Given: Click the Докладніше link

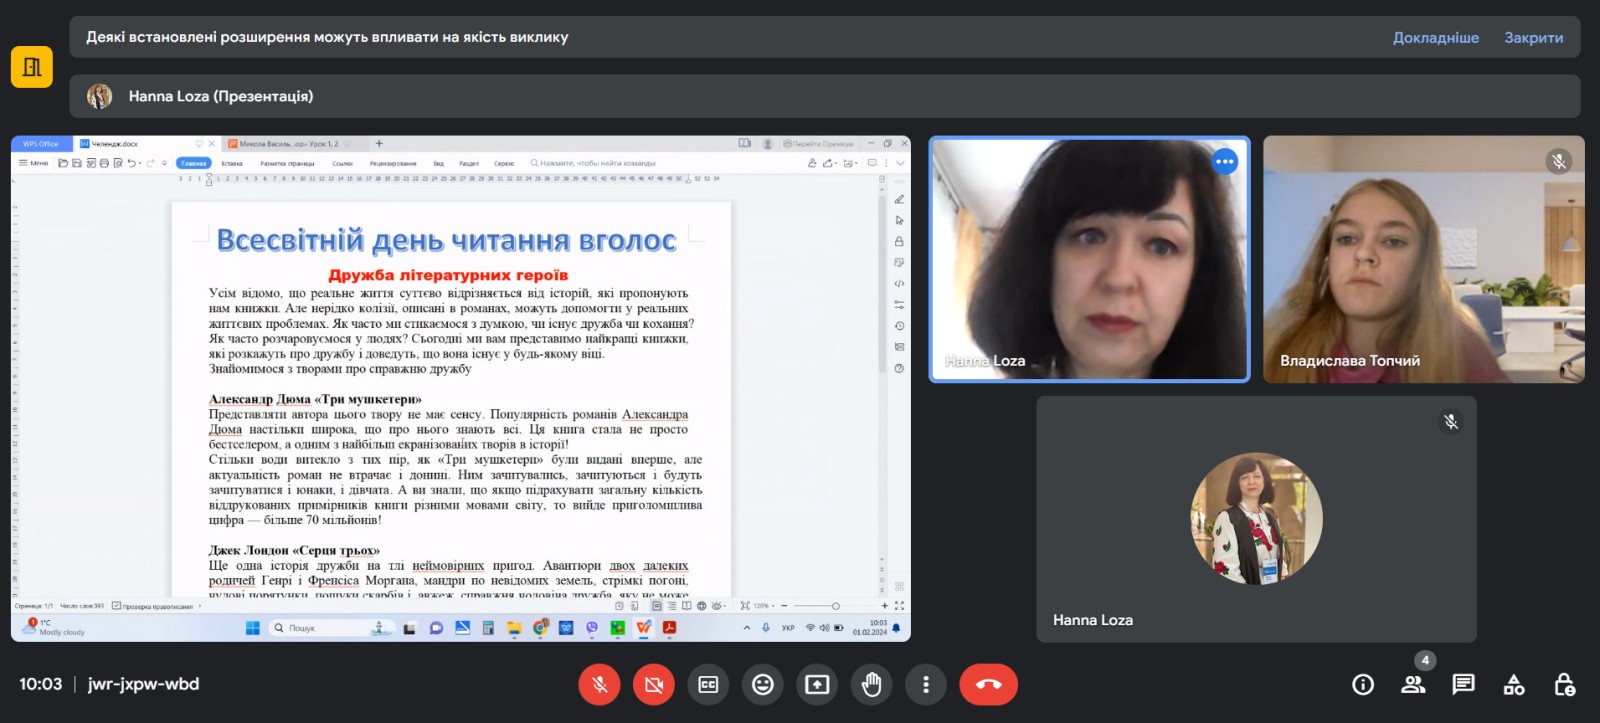Looking at the screenshot, I should click(x=1435, y=37).
